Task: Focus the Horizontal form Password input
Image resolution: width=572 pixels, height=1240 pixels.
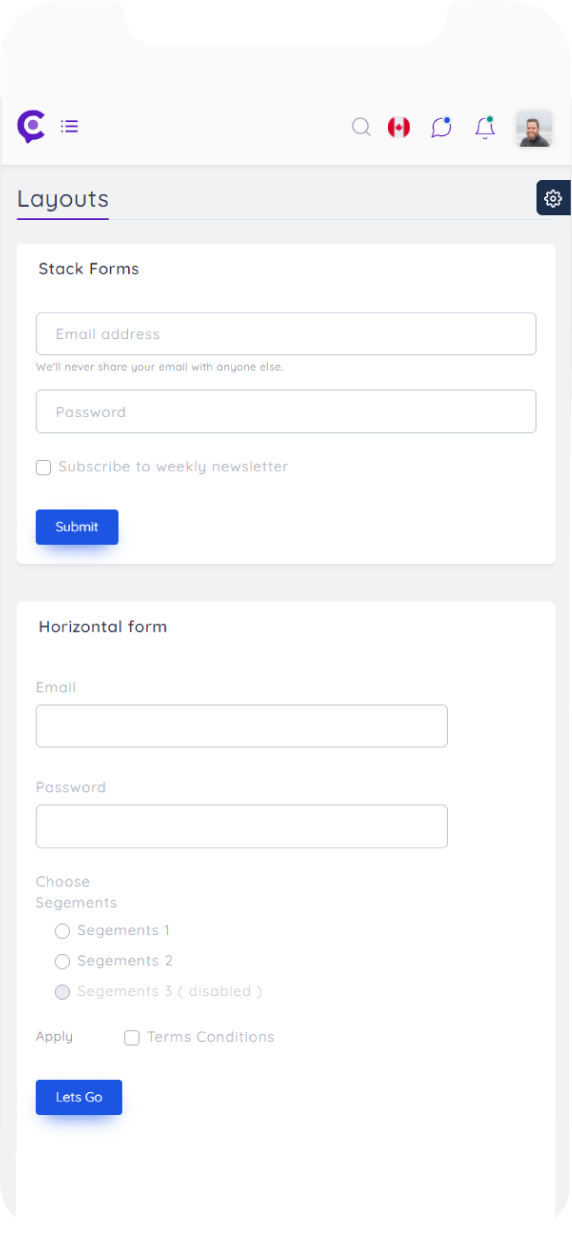Action: (242, 826)
